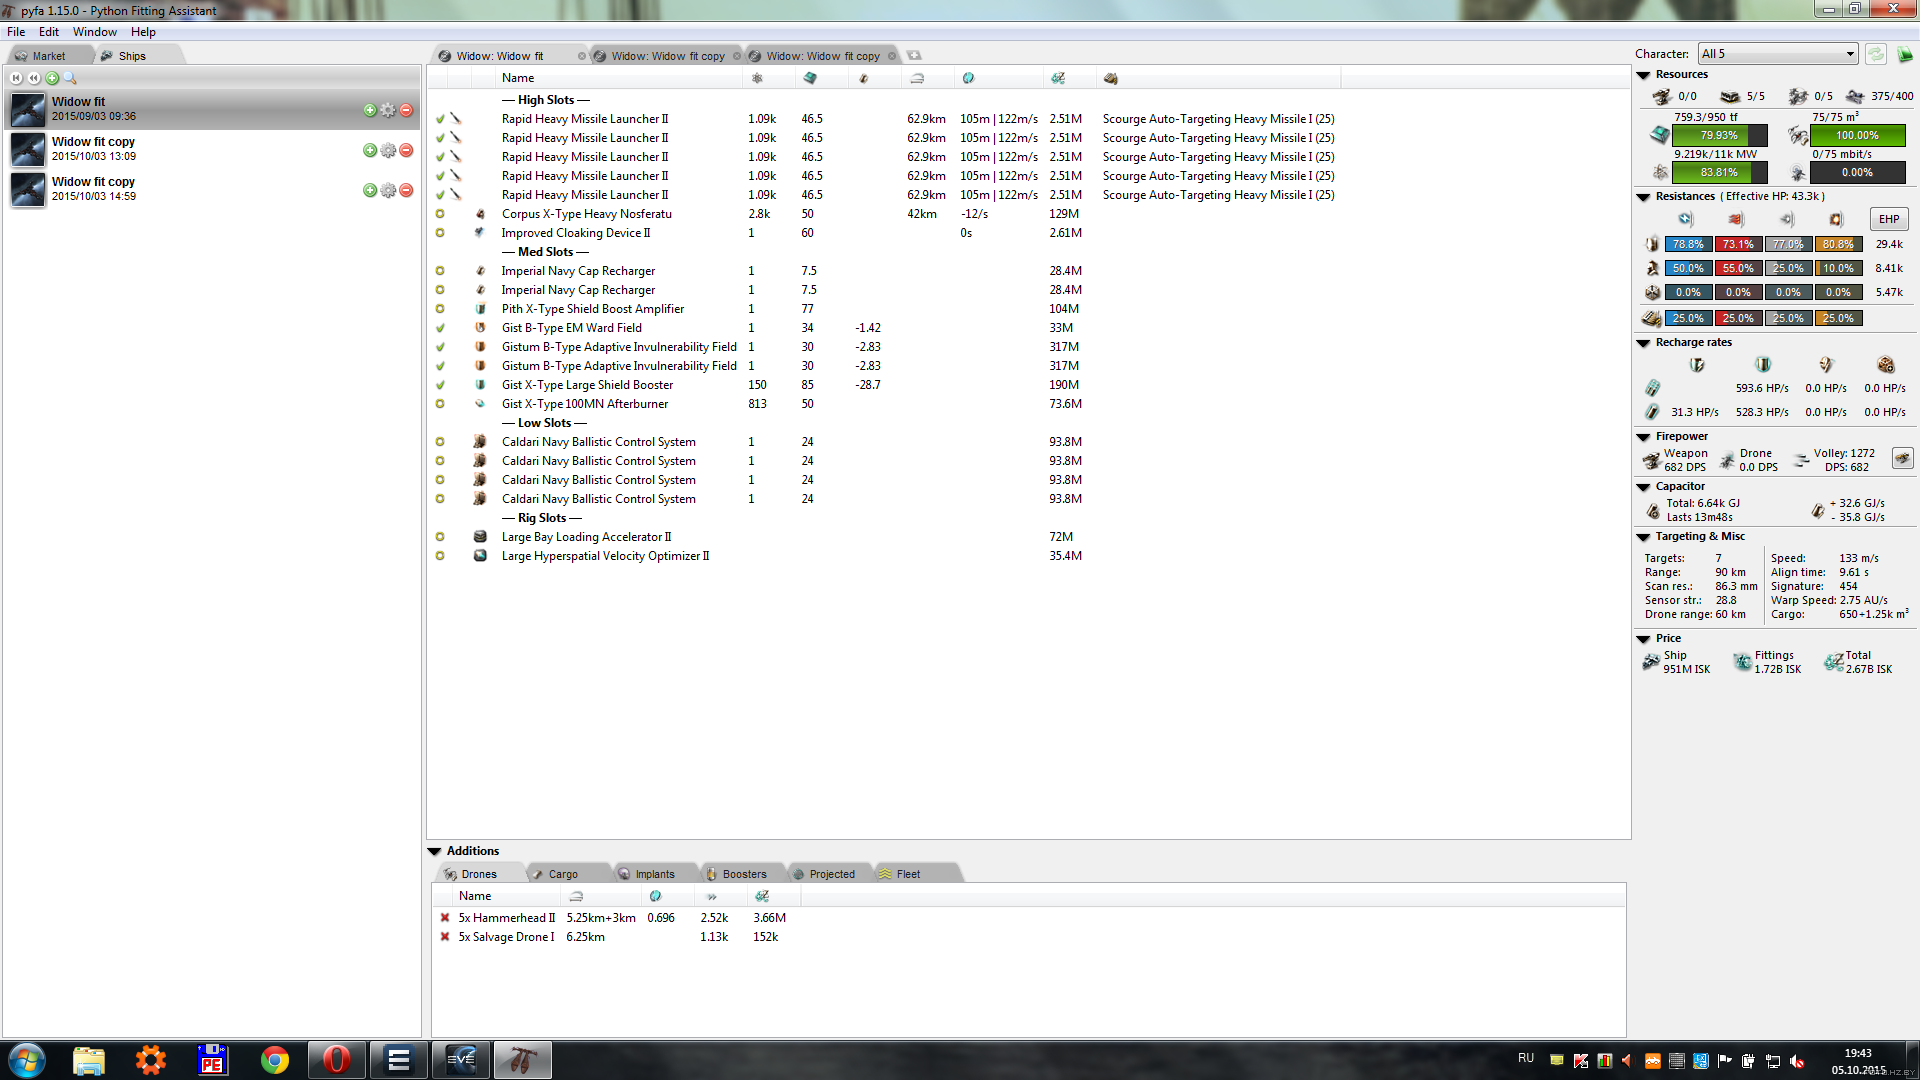Rename Widow fit using its gear icon
The height and width of the screenshot is (1080, 1920).
tap(388, 110)
